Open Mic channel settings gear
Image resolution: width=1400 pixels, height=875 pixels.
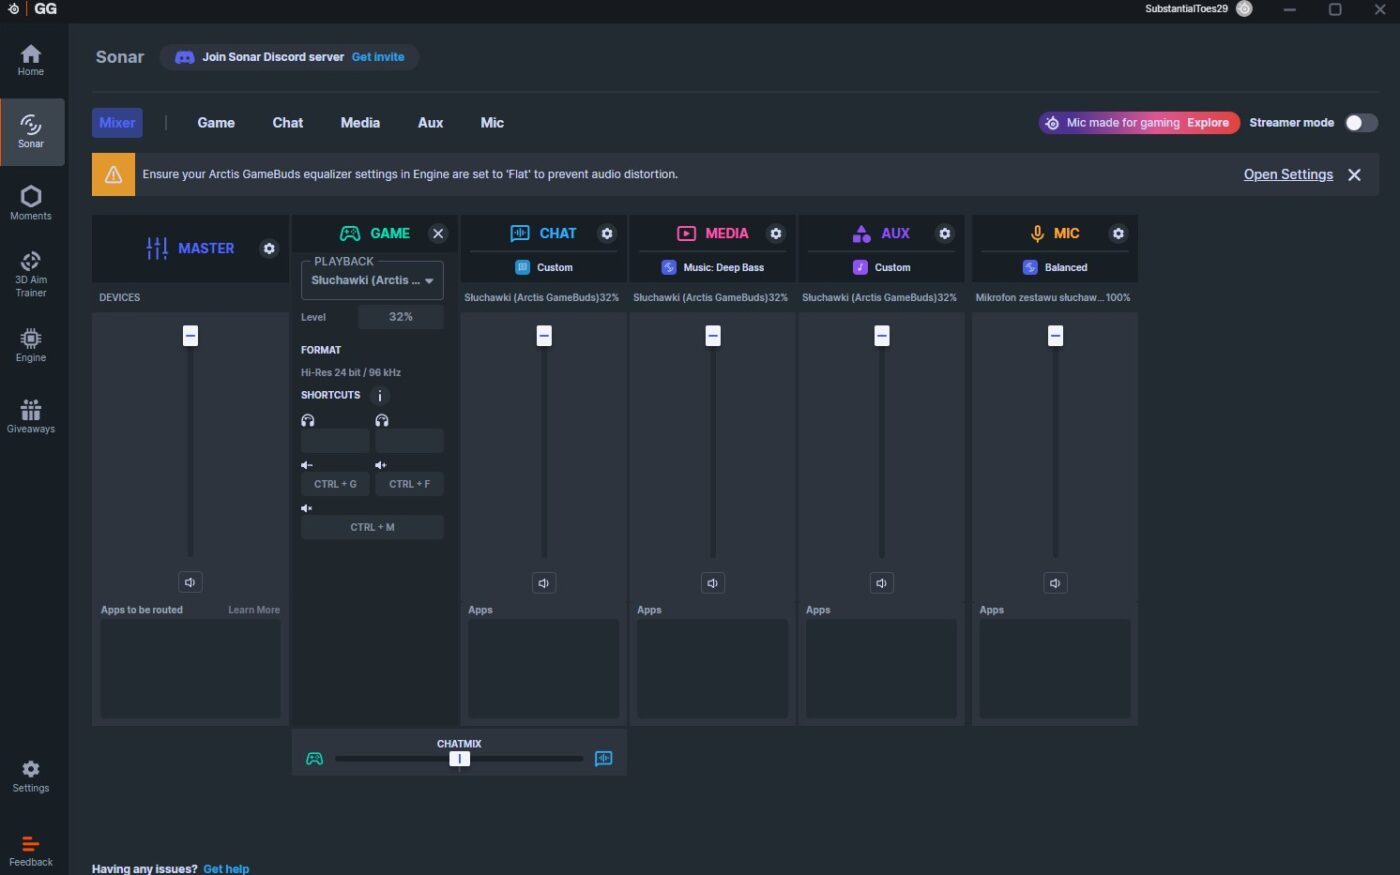[1118, 233]
